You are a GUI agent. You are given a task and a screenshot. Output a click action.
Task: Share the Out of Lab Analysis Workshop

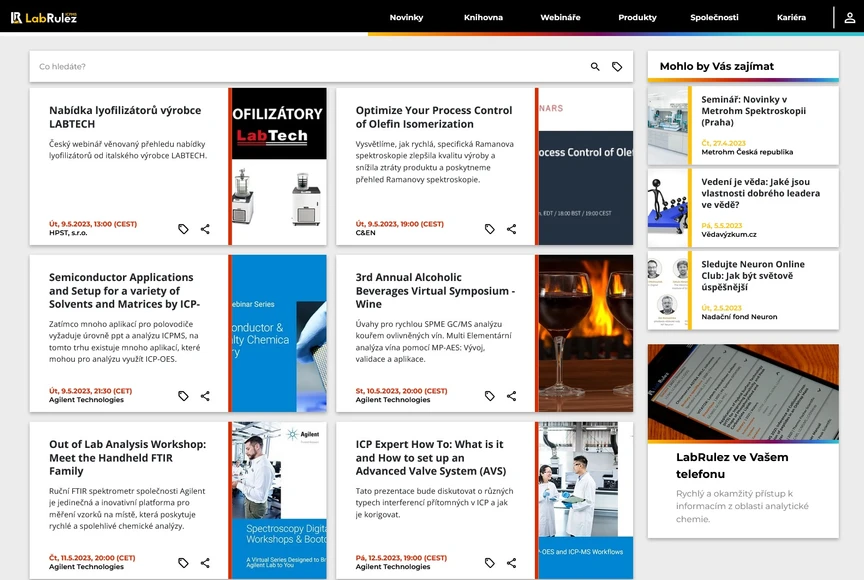coord(205,563)
